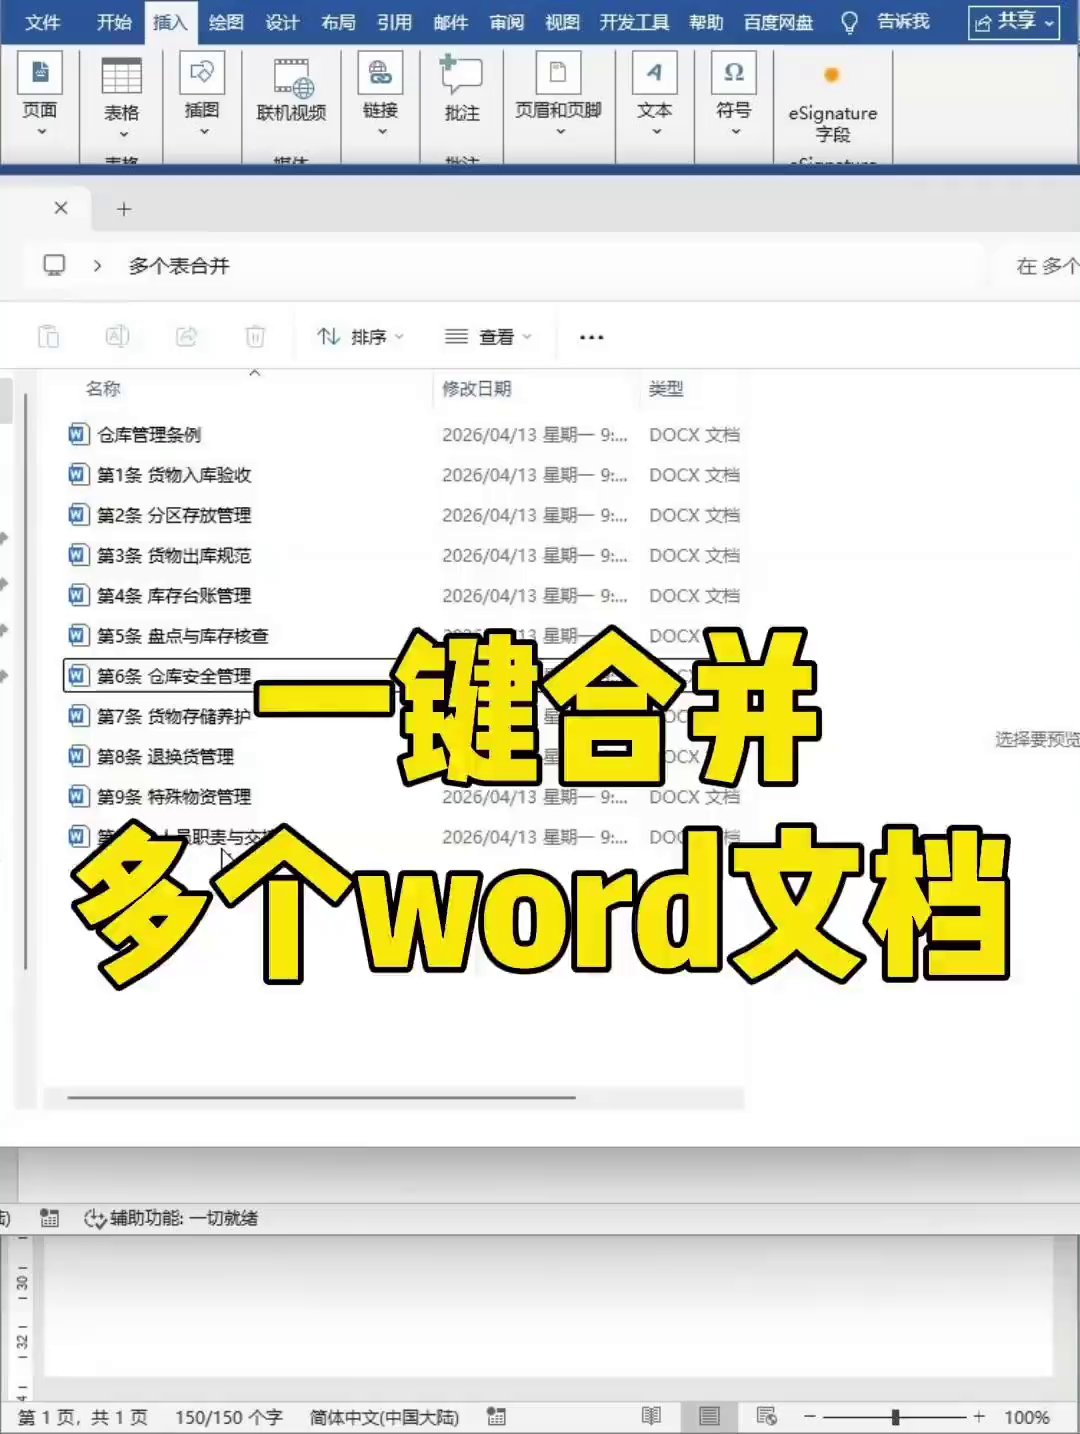1080x1434 pixels.
Task: Select file 第3条 货物出库规范
Action: click(x=174, y=555)
